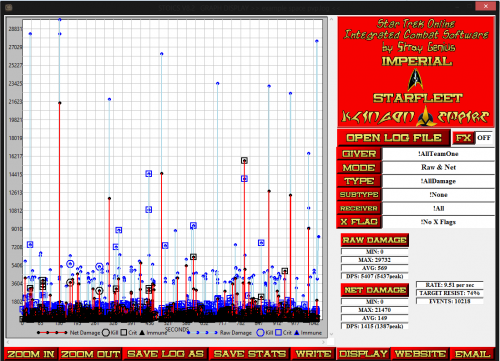Switch to the WRITE tab
The width and height of the screenshot is (500, 361).
pos(313,354)
